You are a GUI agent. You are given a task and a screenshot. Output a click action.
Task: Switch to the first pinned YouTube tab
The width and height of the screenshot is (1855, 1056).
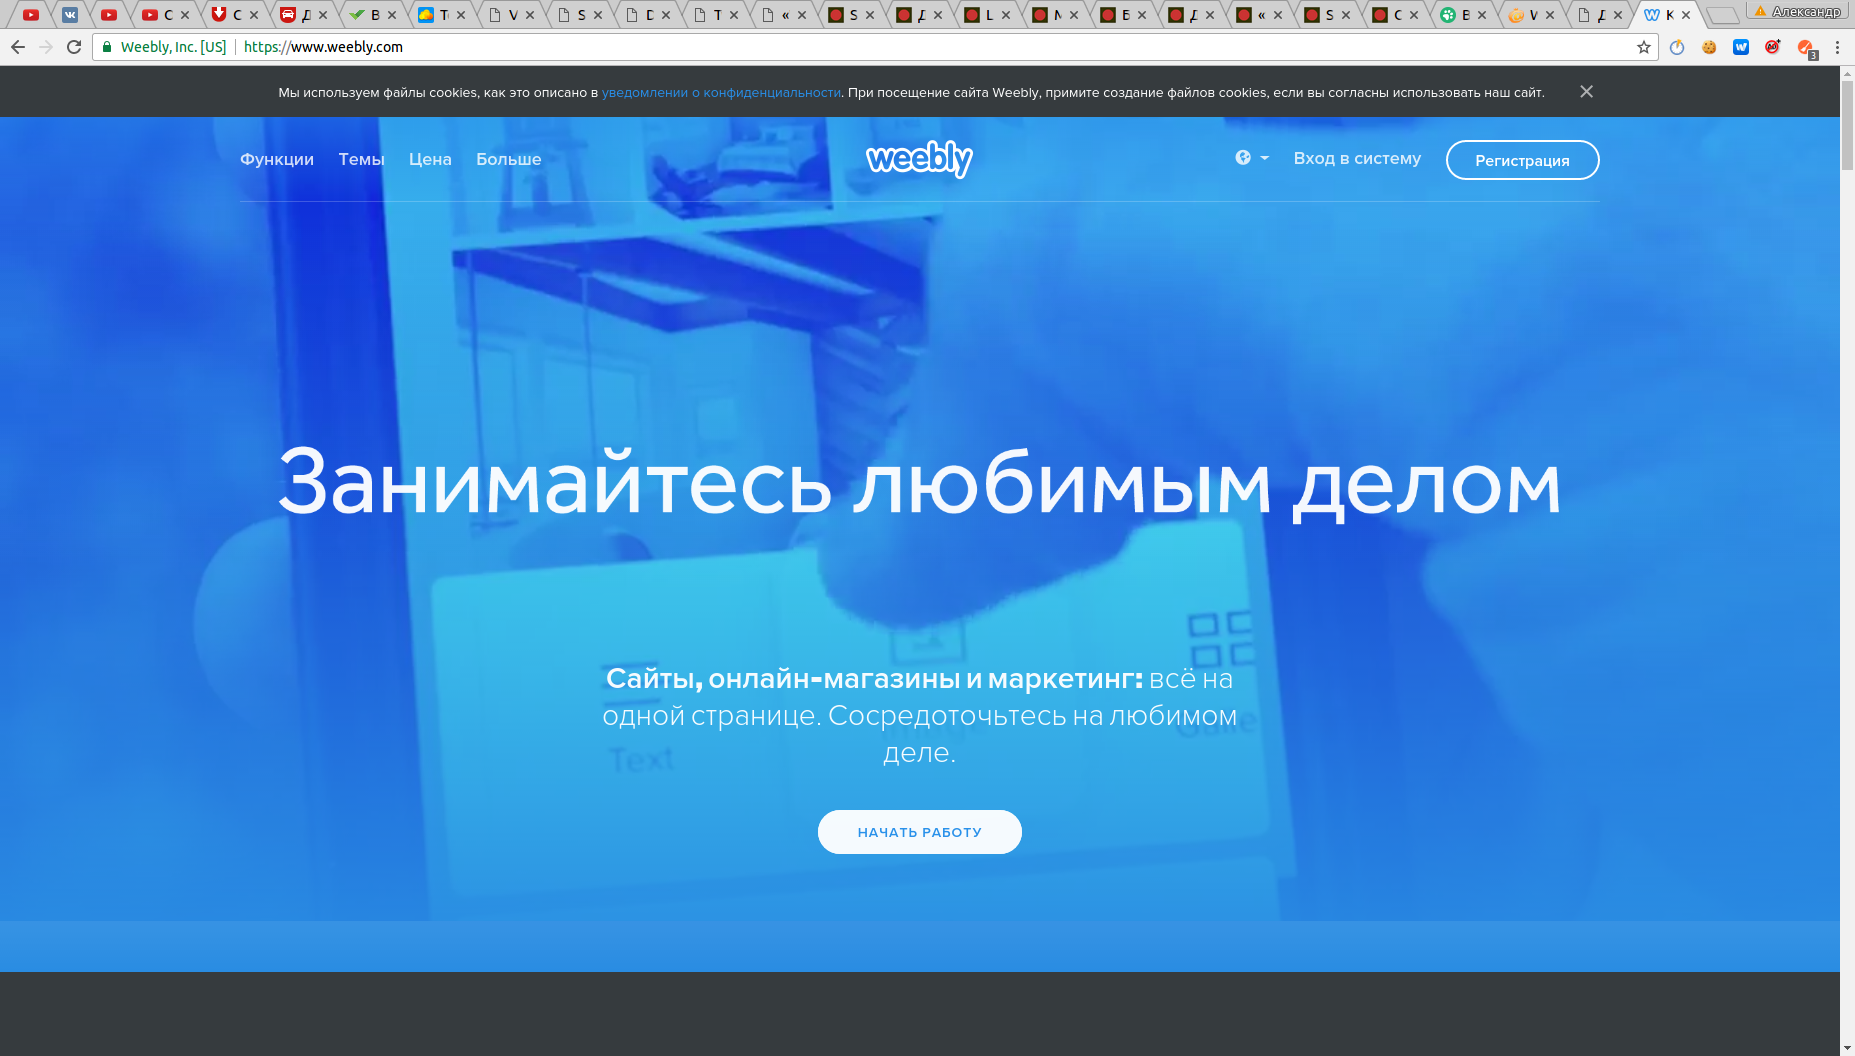coord(31,15)
